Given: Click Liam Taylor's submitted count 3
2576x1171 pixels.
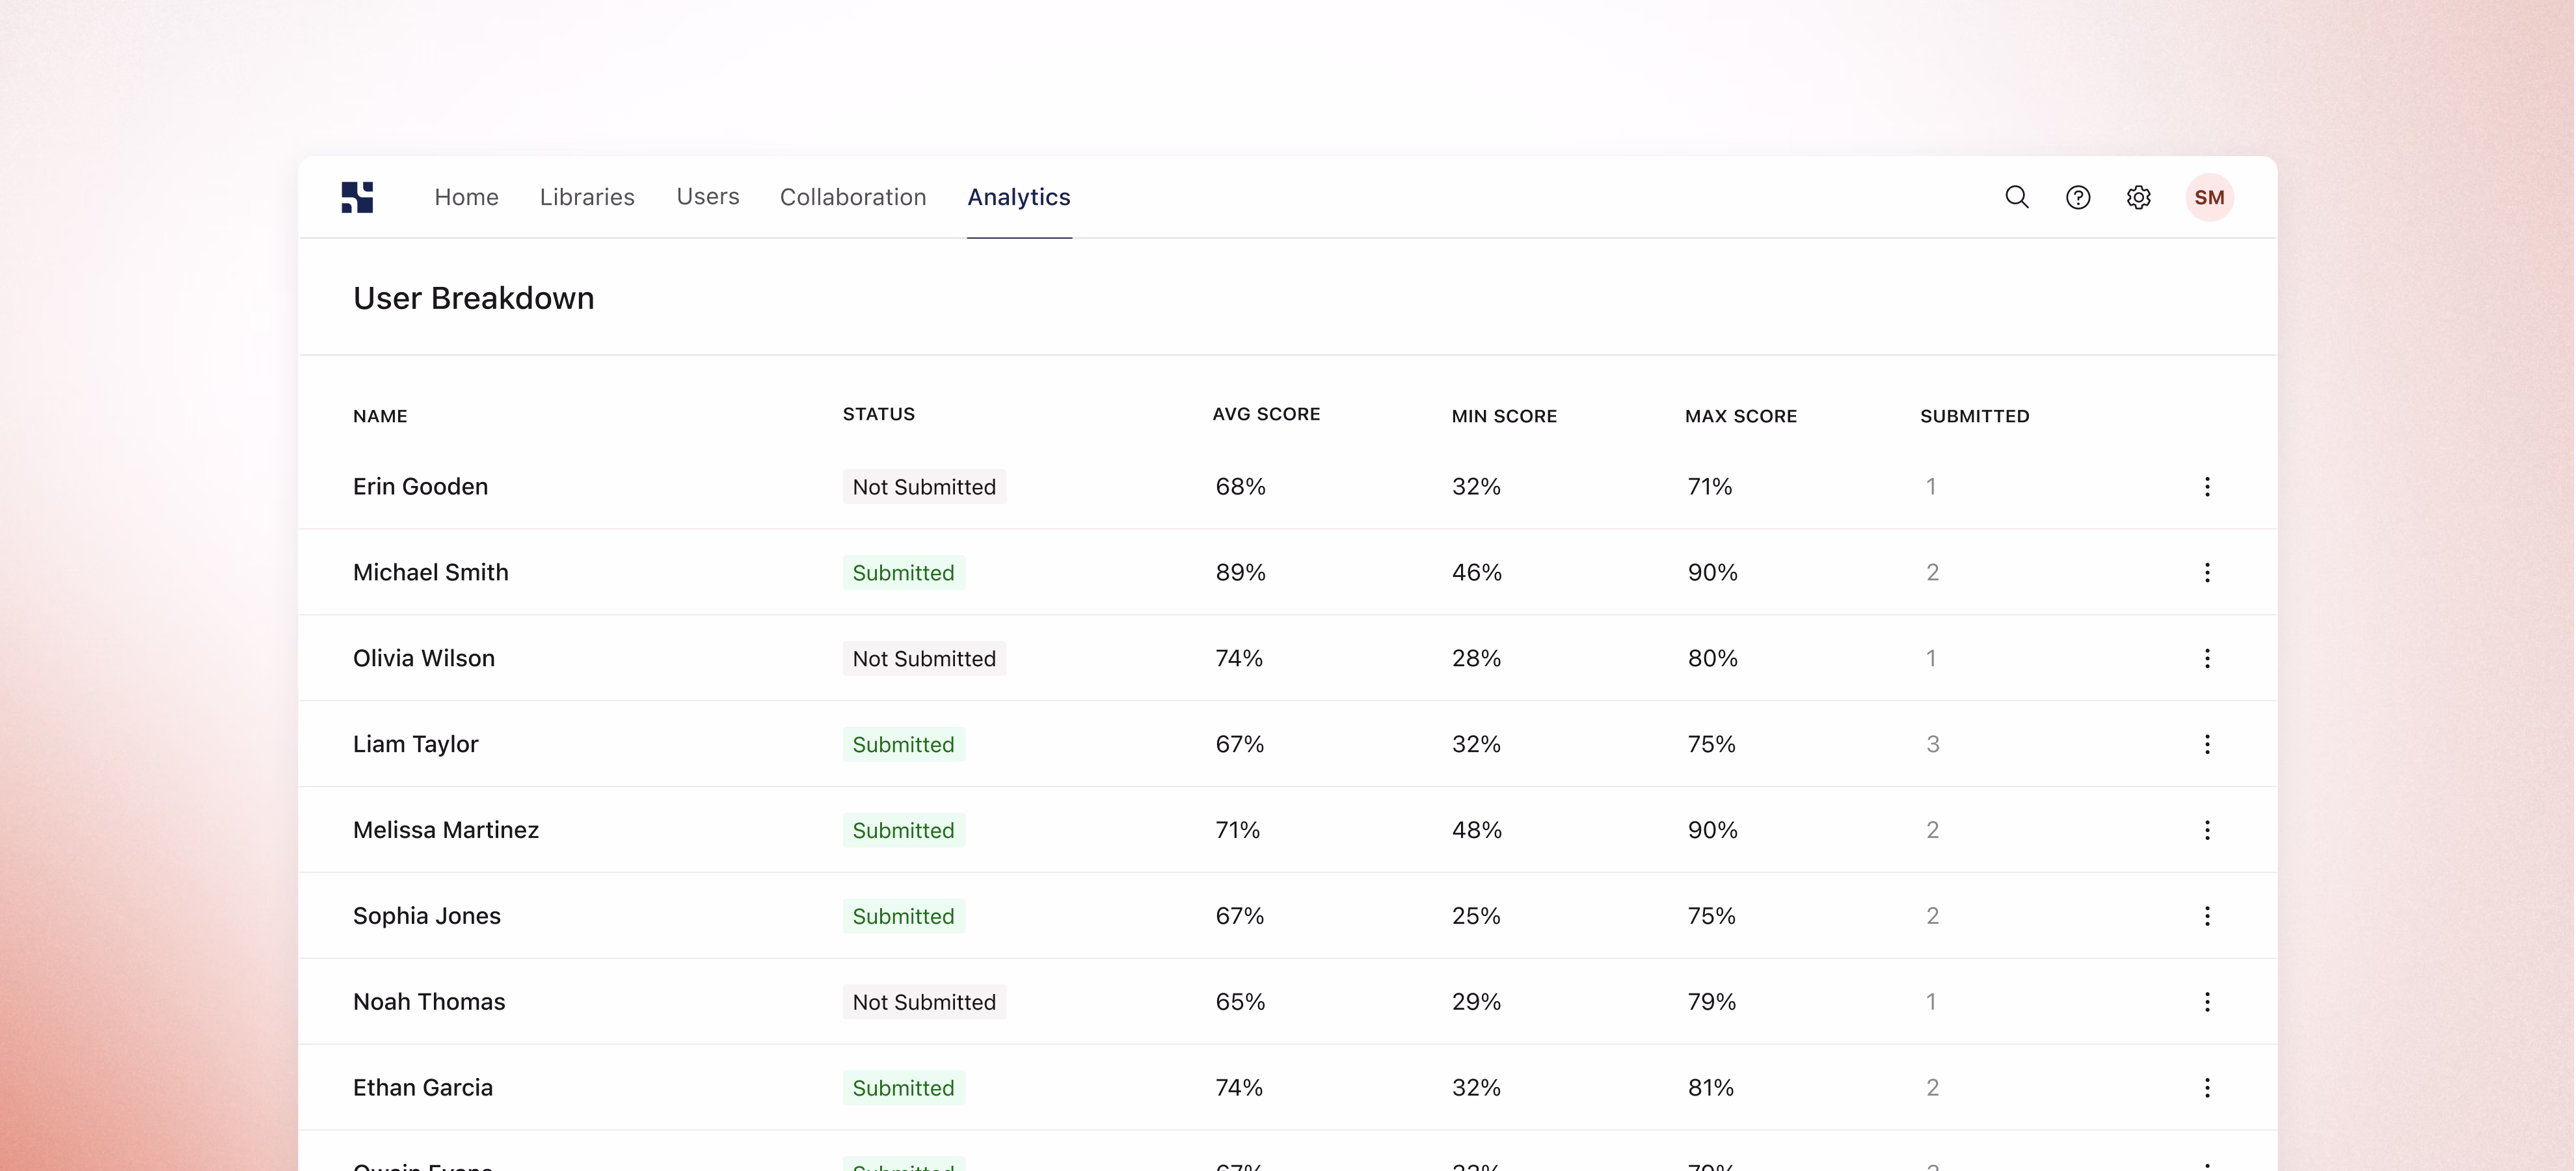Looking at the screenshot, I should tap(1933, 745).
